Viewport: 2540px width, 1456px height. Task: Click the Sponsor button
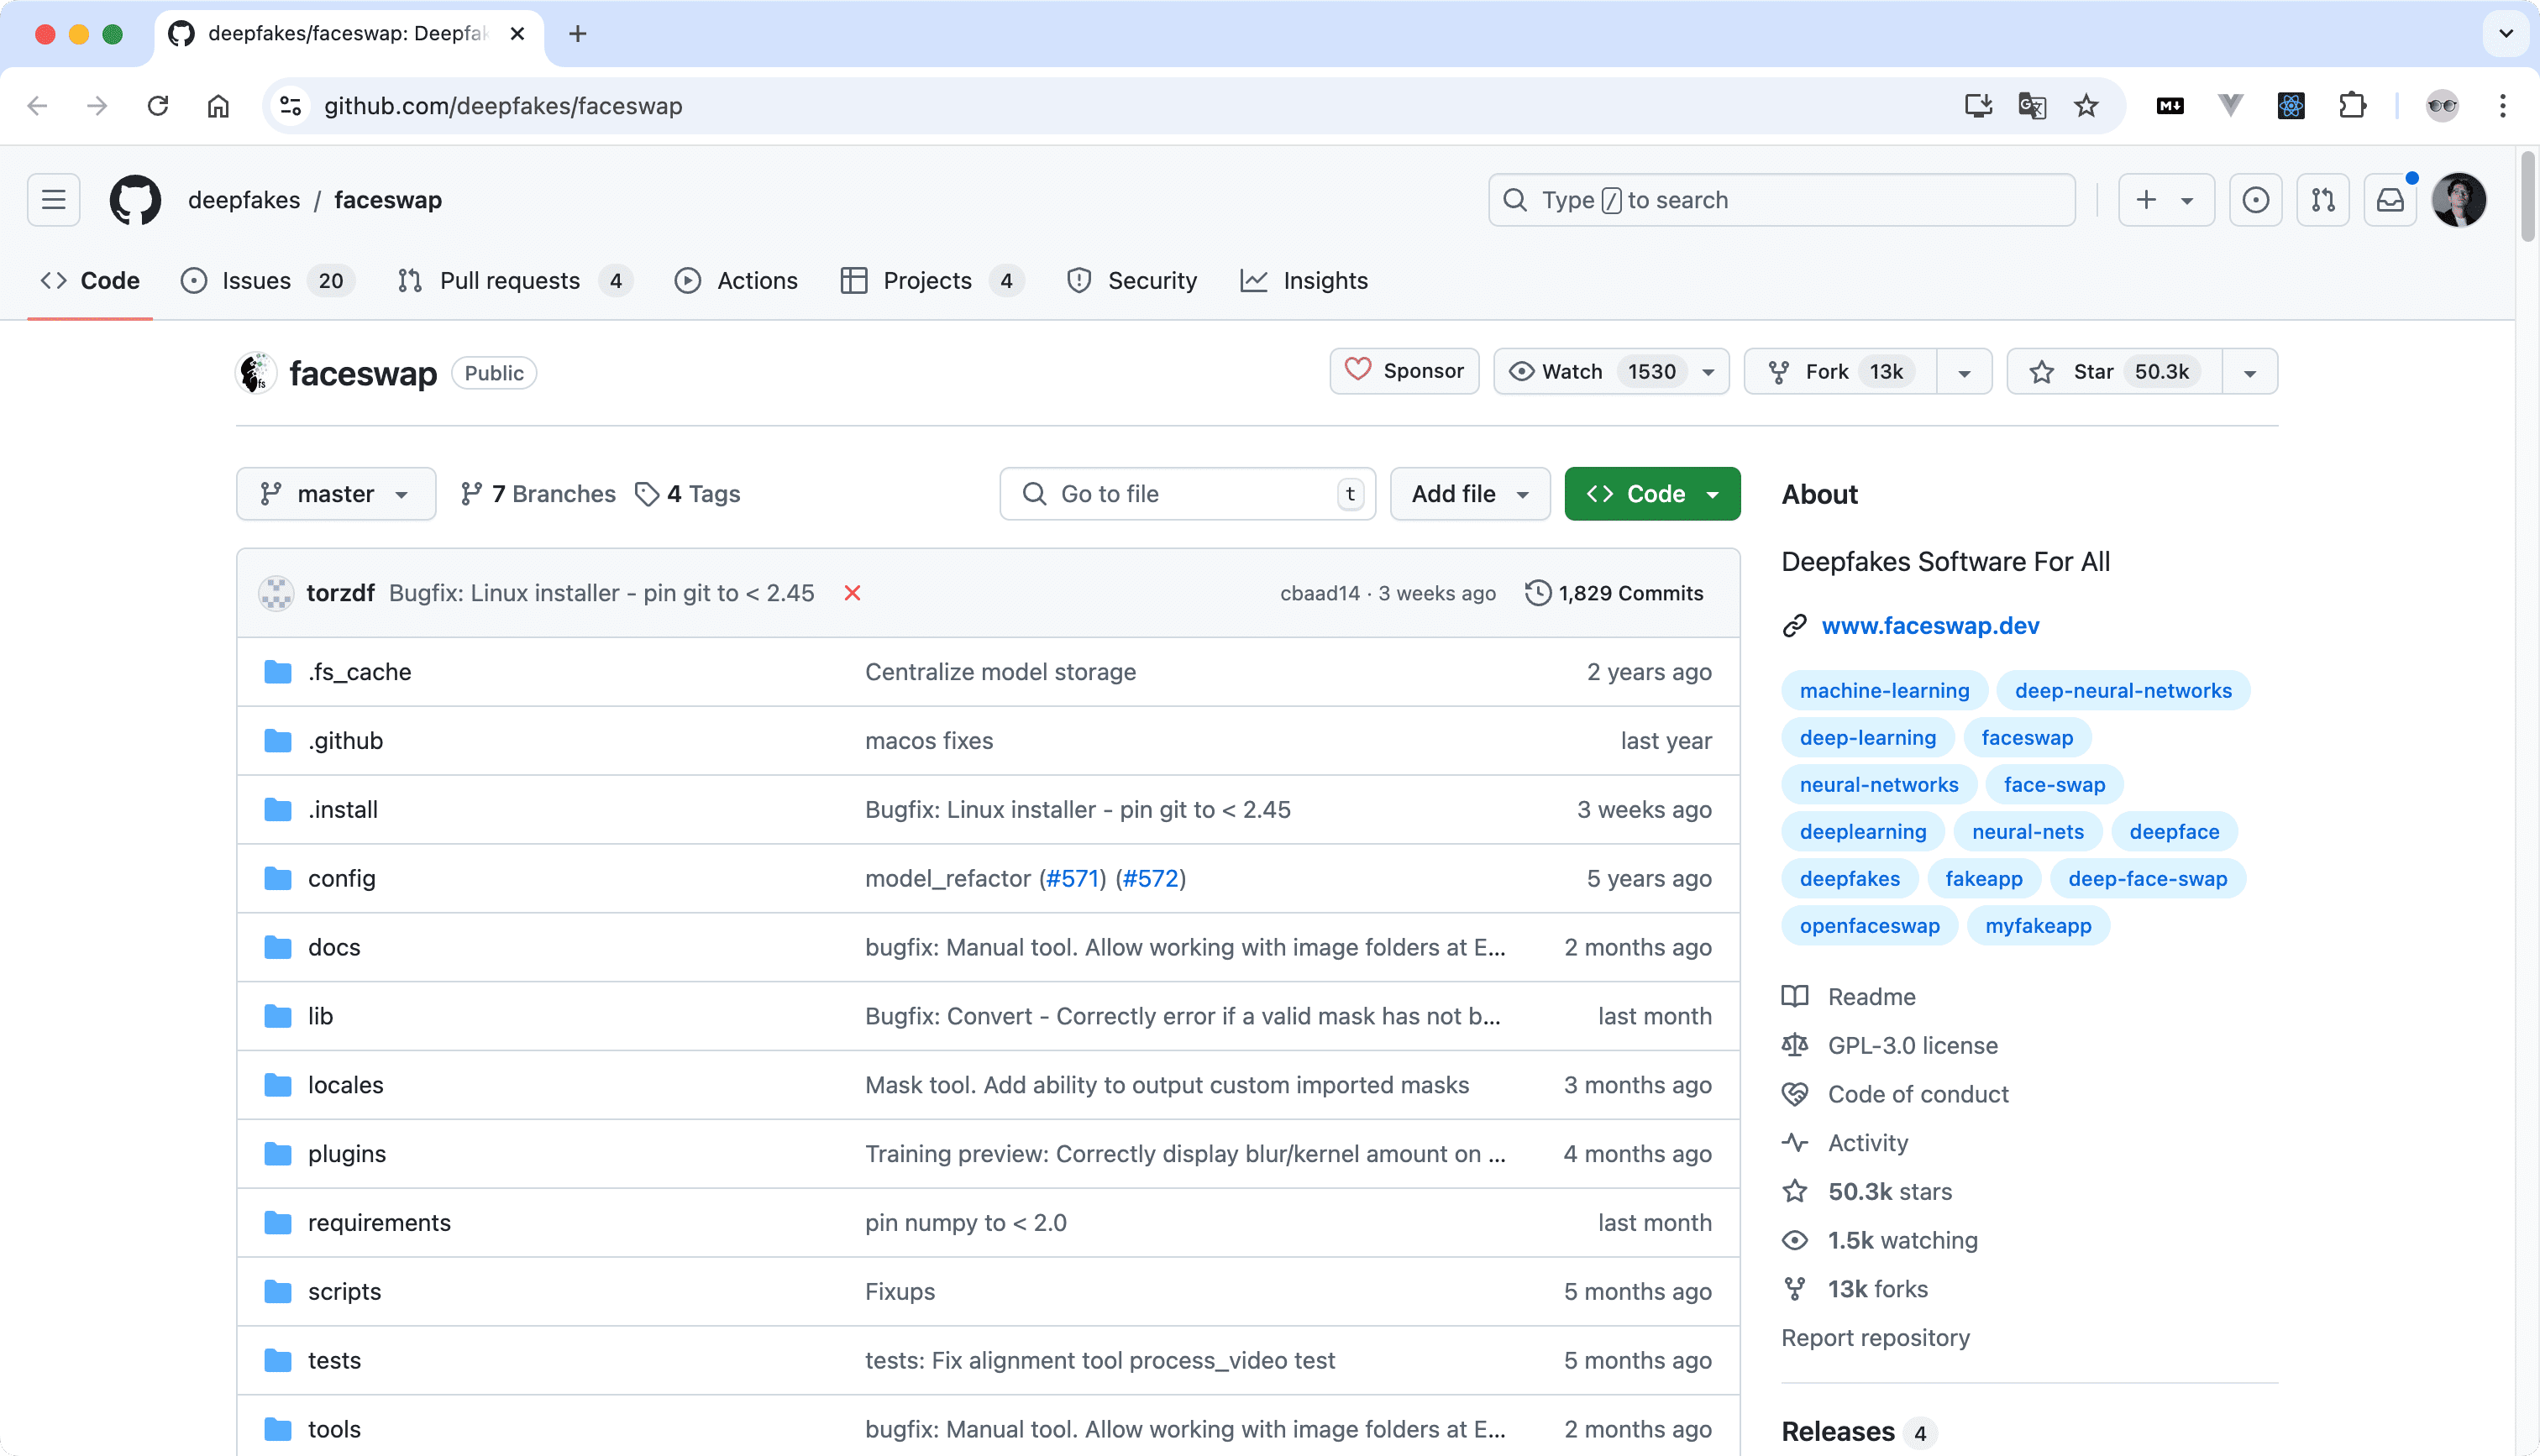[1404, 371]
